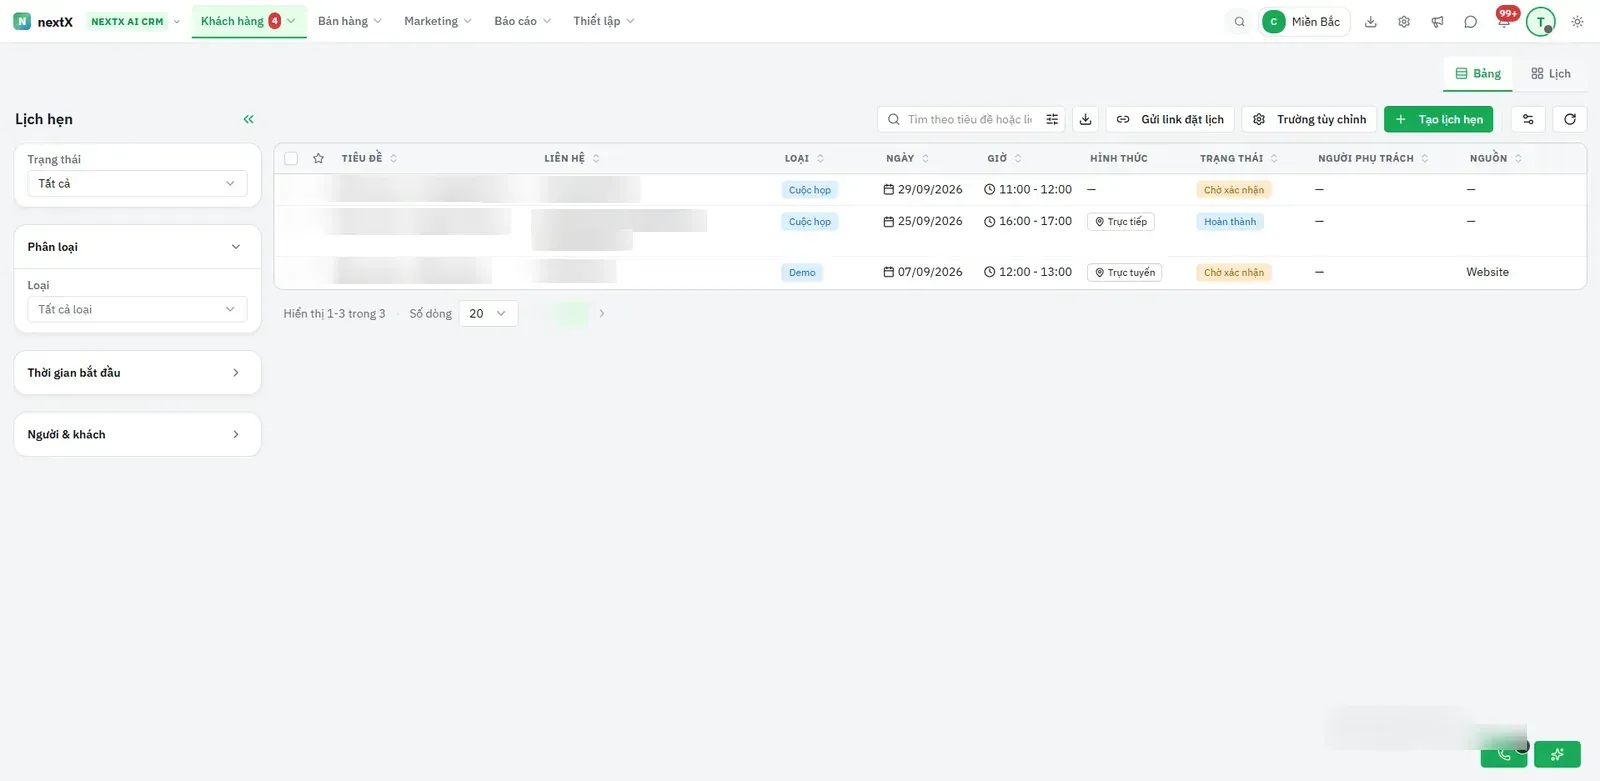1600x781 pixels.
Task: Export appointments with the toolbar download icon
Action: (x=1085, y=119)
